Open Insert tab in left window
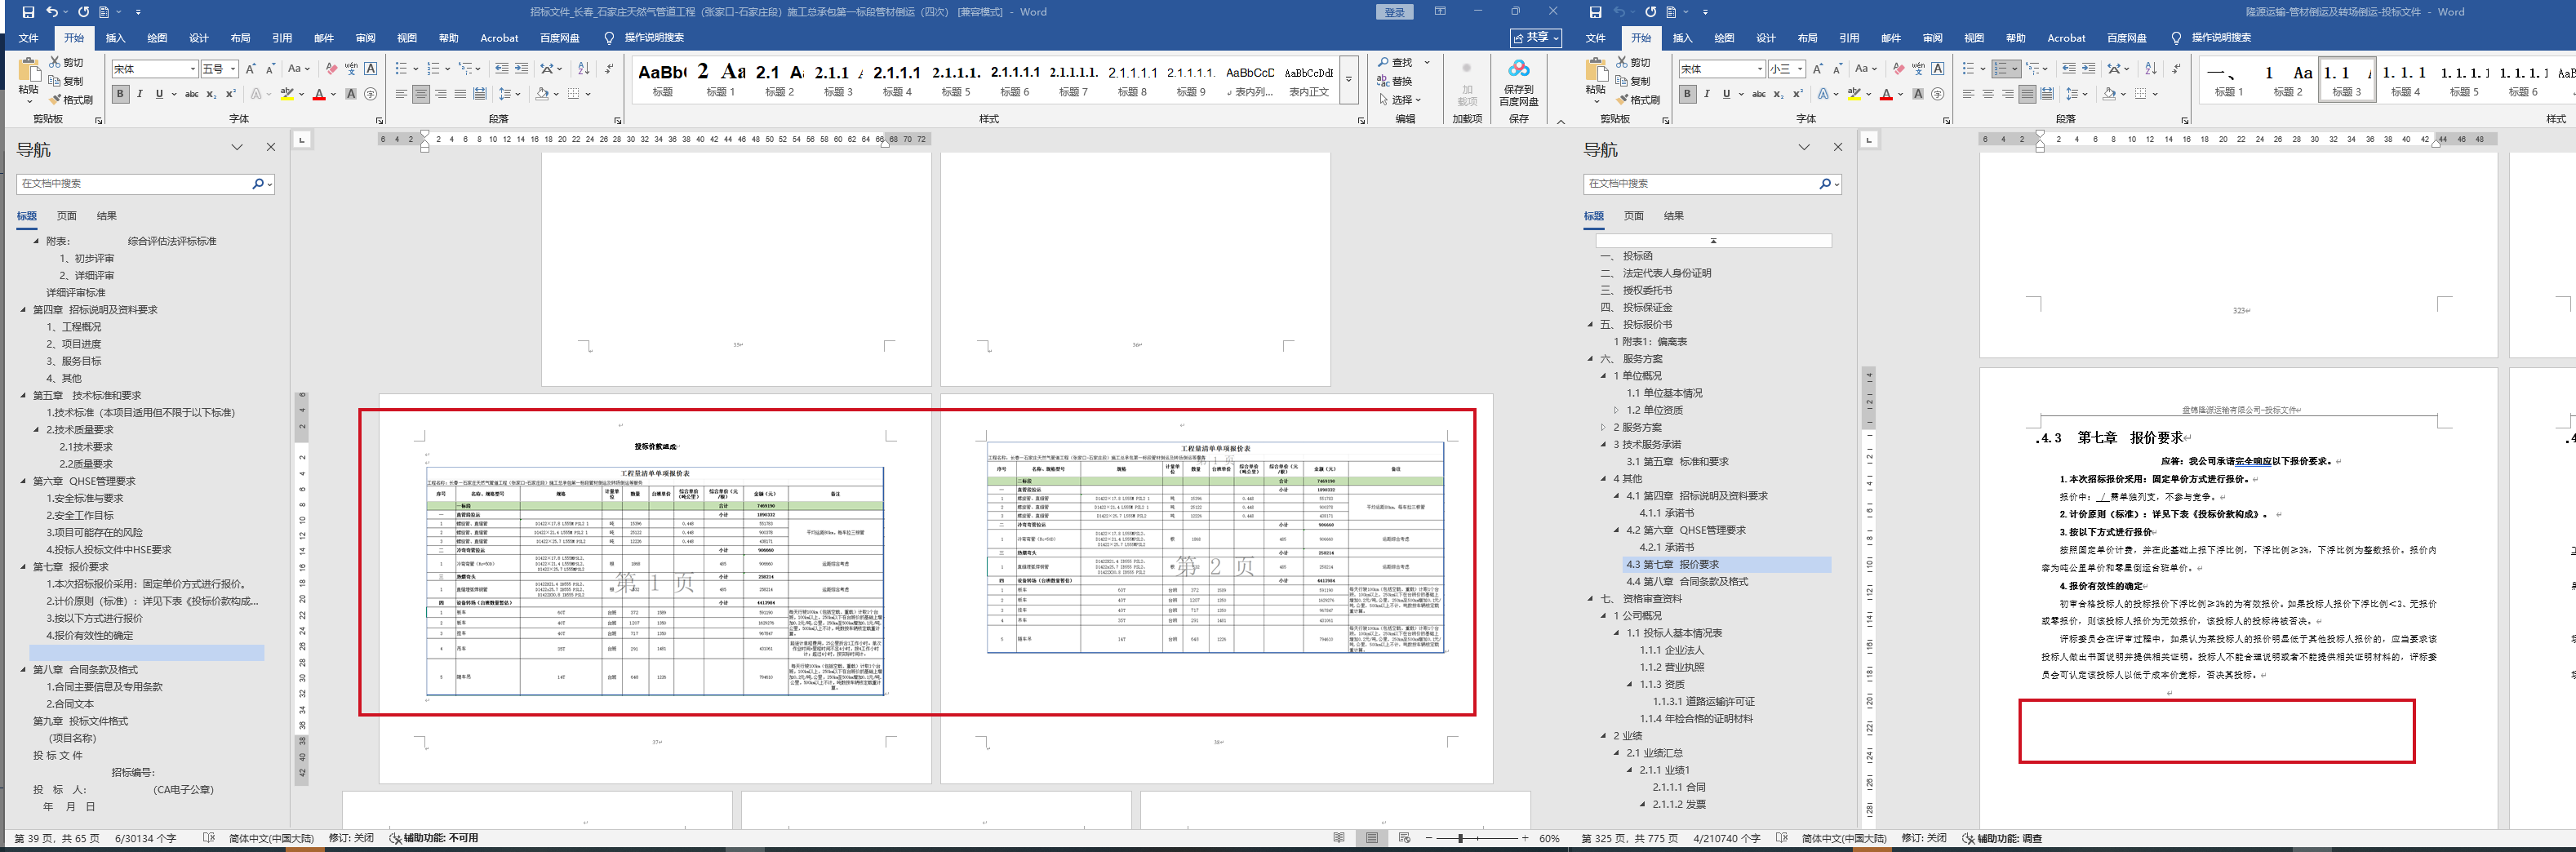2576x852 pixels. [116, 38]
